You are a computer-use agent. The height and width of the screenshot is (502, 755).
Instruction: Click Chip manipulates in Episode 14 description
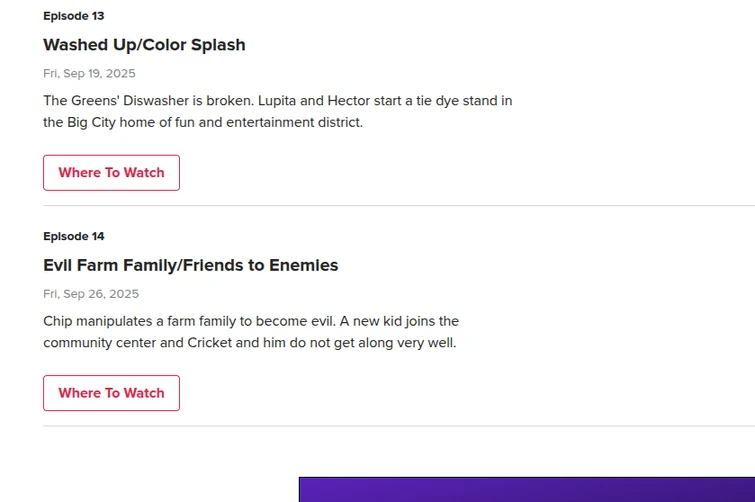[101, 322]
